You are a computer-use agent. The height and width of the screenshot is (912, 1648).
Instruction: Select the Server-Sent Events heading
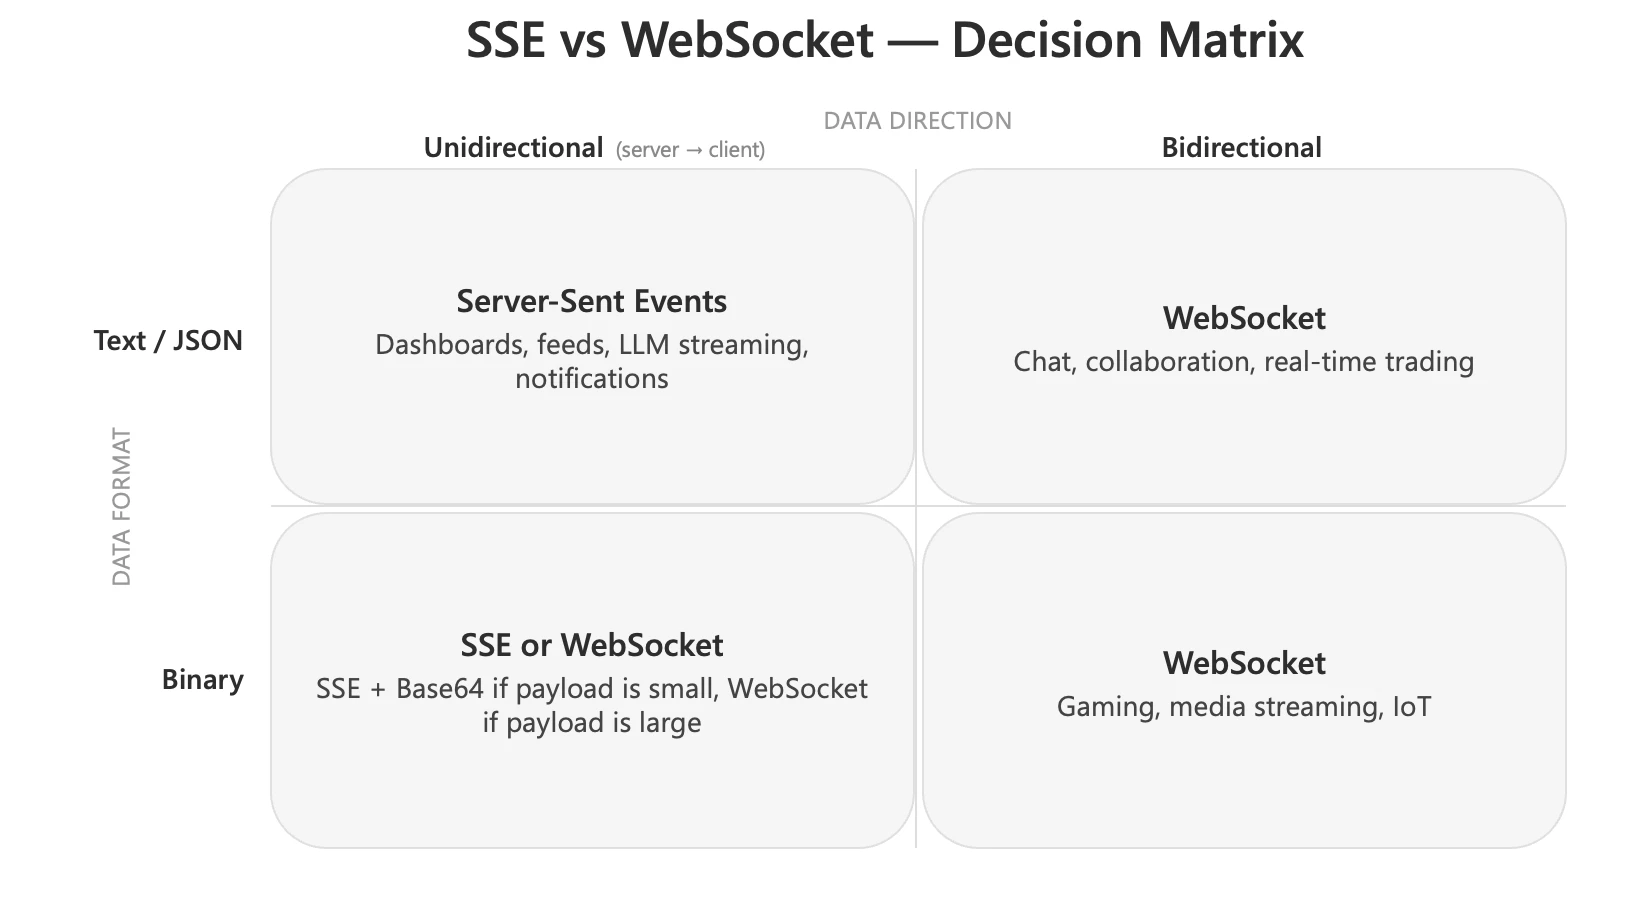[x=591, y=301]
